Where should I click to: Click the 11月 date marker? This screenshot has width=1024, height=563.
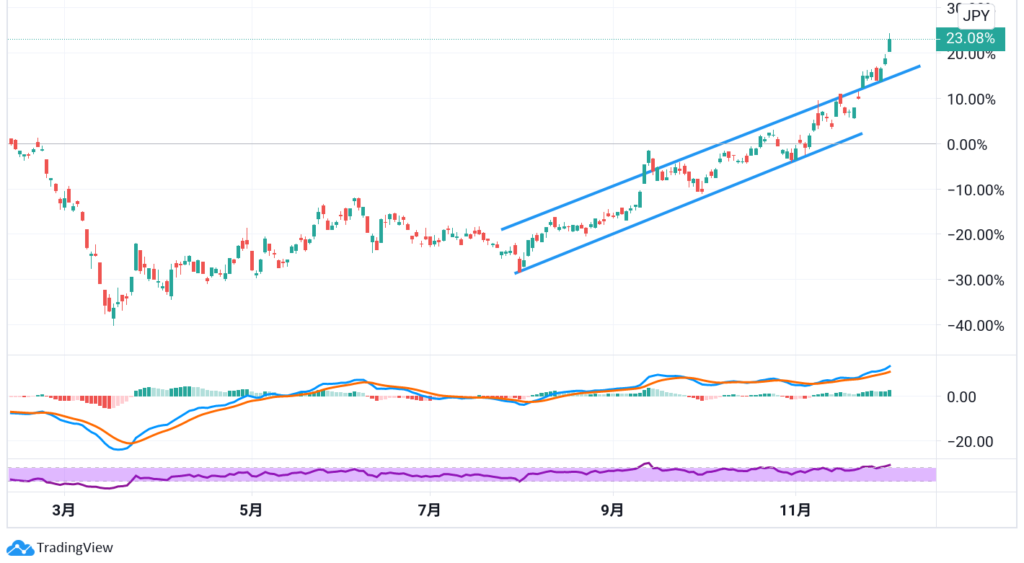[x=795, y=511]
